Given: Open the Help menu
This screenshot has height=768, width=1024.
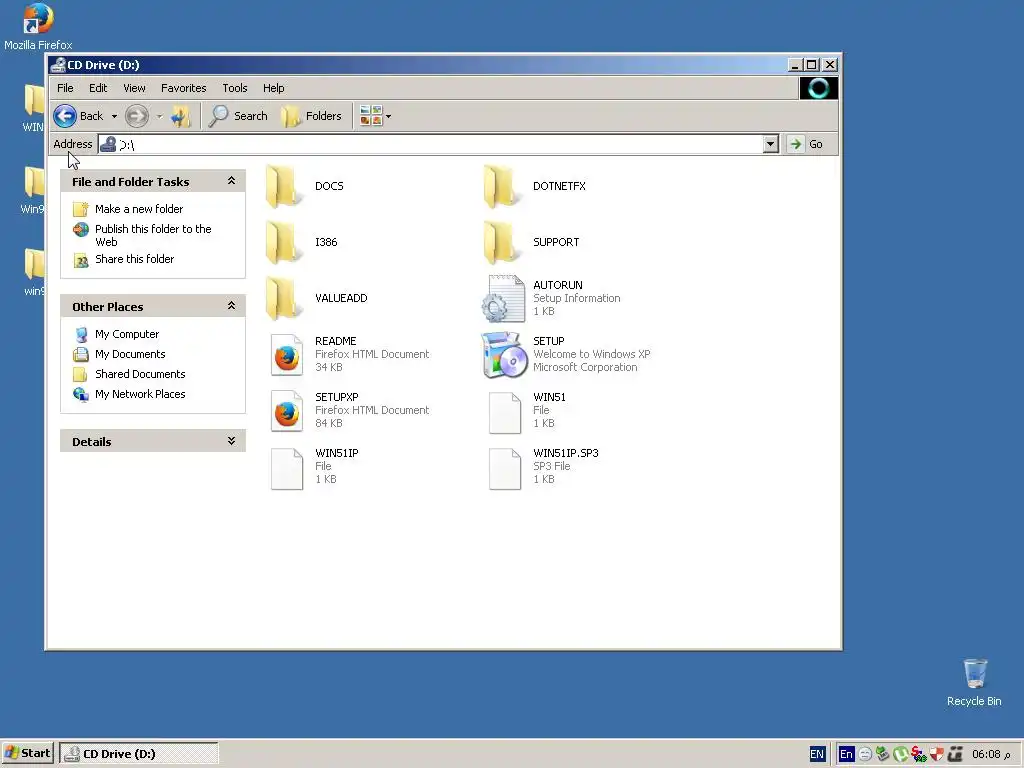Looking at the screenshot, I should point(274,88).
